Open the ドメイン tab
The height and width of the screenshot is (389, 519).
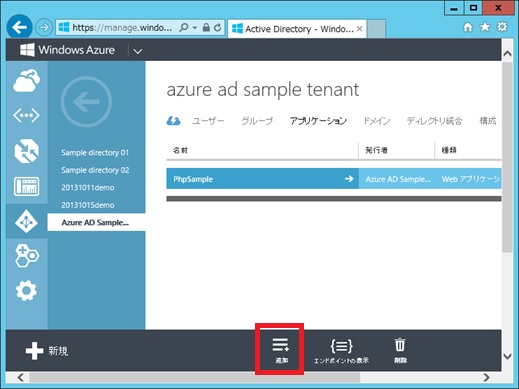point(377,121)
